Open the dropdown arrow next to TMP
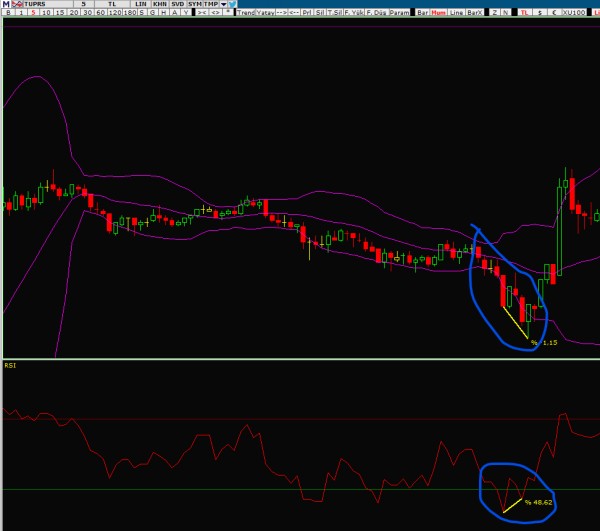This screenshot has height=531, width=600. (x=223, y=4)
